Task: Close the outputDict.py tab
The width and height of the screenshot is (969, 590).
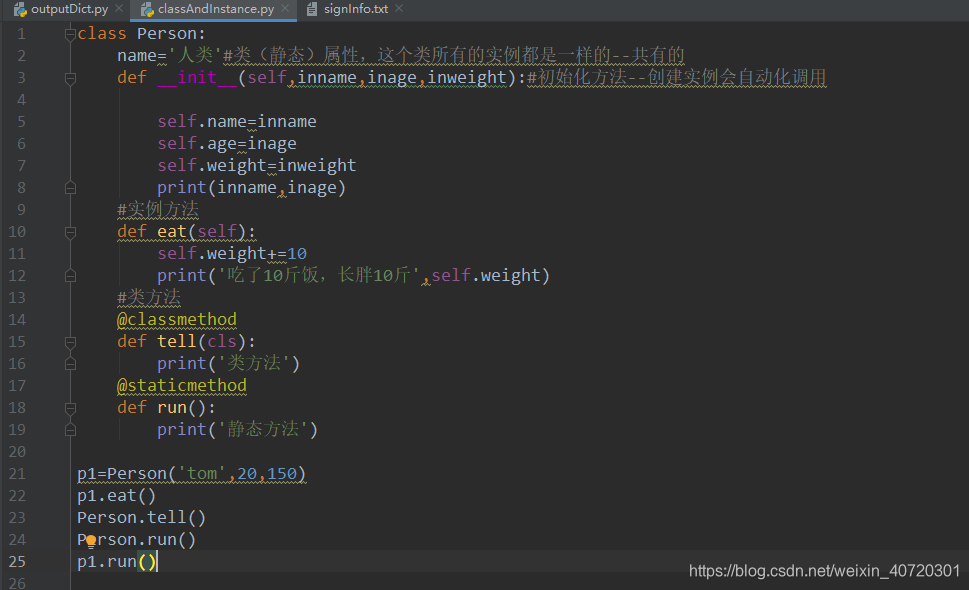Action: pyautogui.click(x=119, y=9)
